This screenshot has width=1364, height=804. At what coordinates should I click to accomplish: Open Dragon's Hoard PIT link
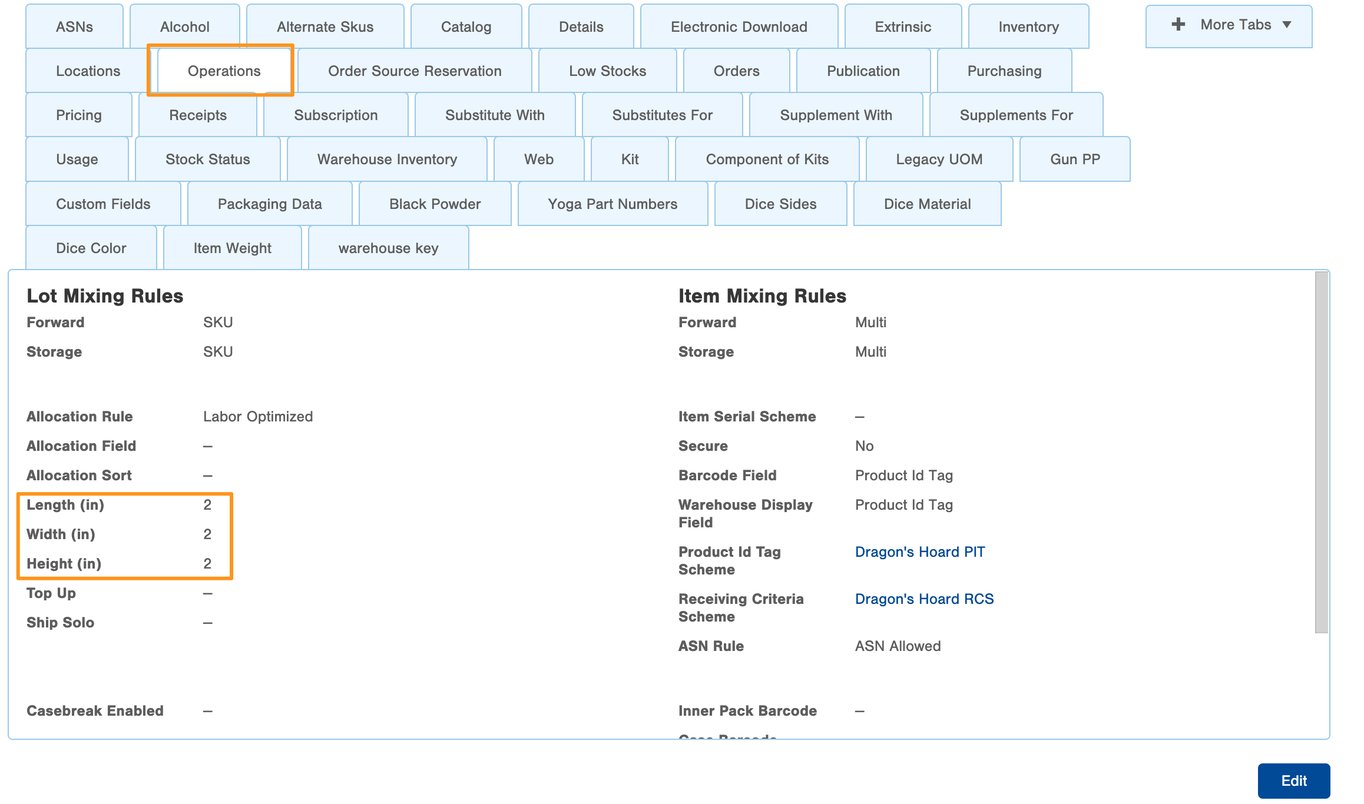point(919,552)
